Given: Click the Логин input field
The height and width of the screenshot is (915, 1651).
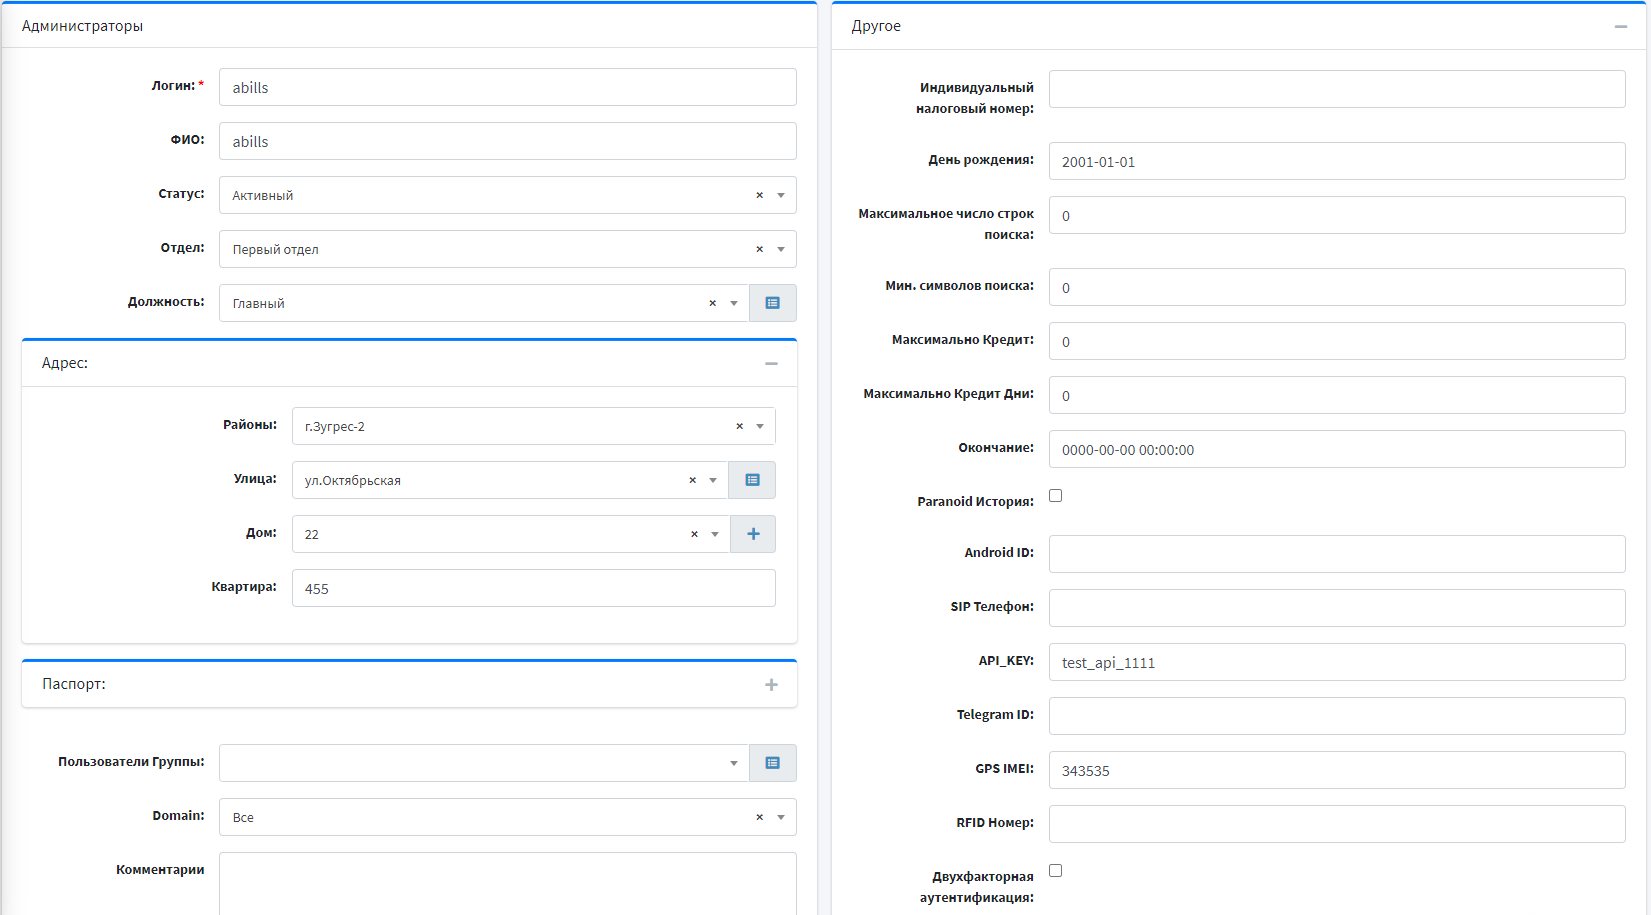Looking at the screenshot, I should (507, 87).
